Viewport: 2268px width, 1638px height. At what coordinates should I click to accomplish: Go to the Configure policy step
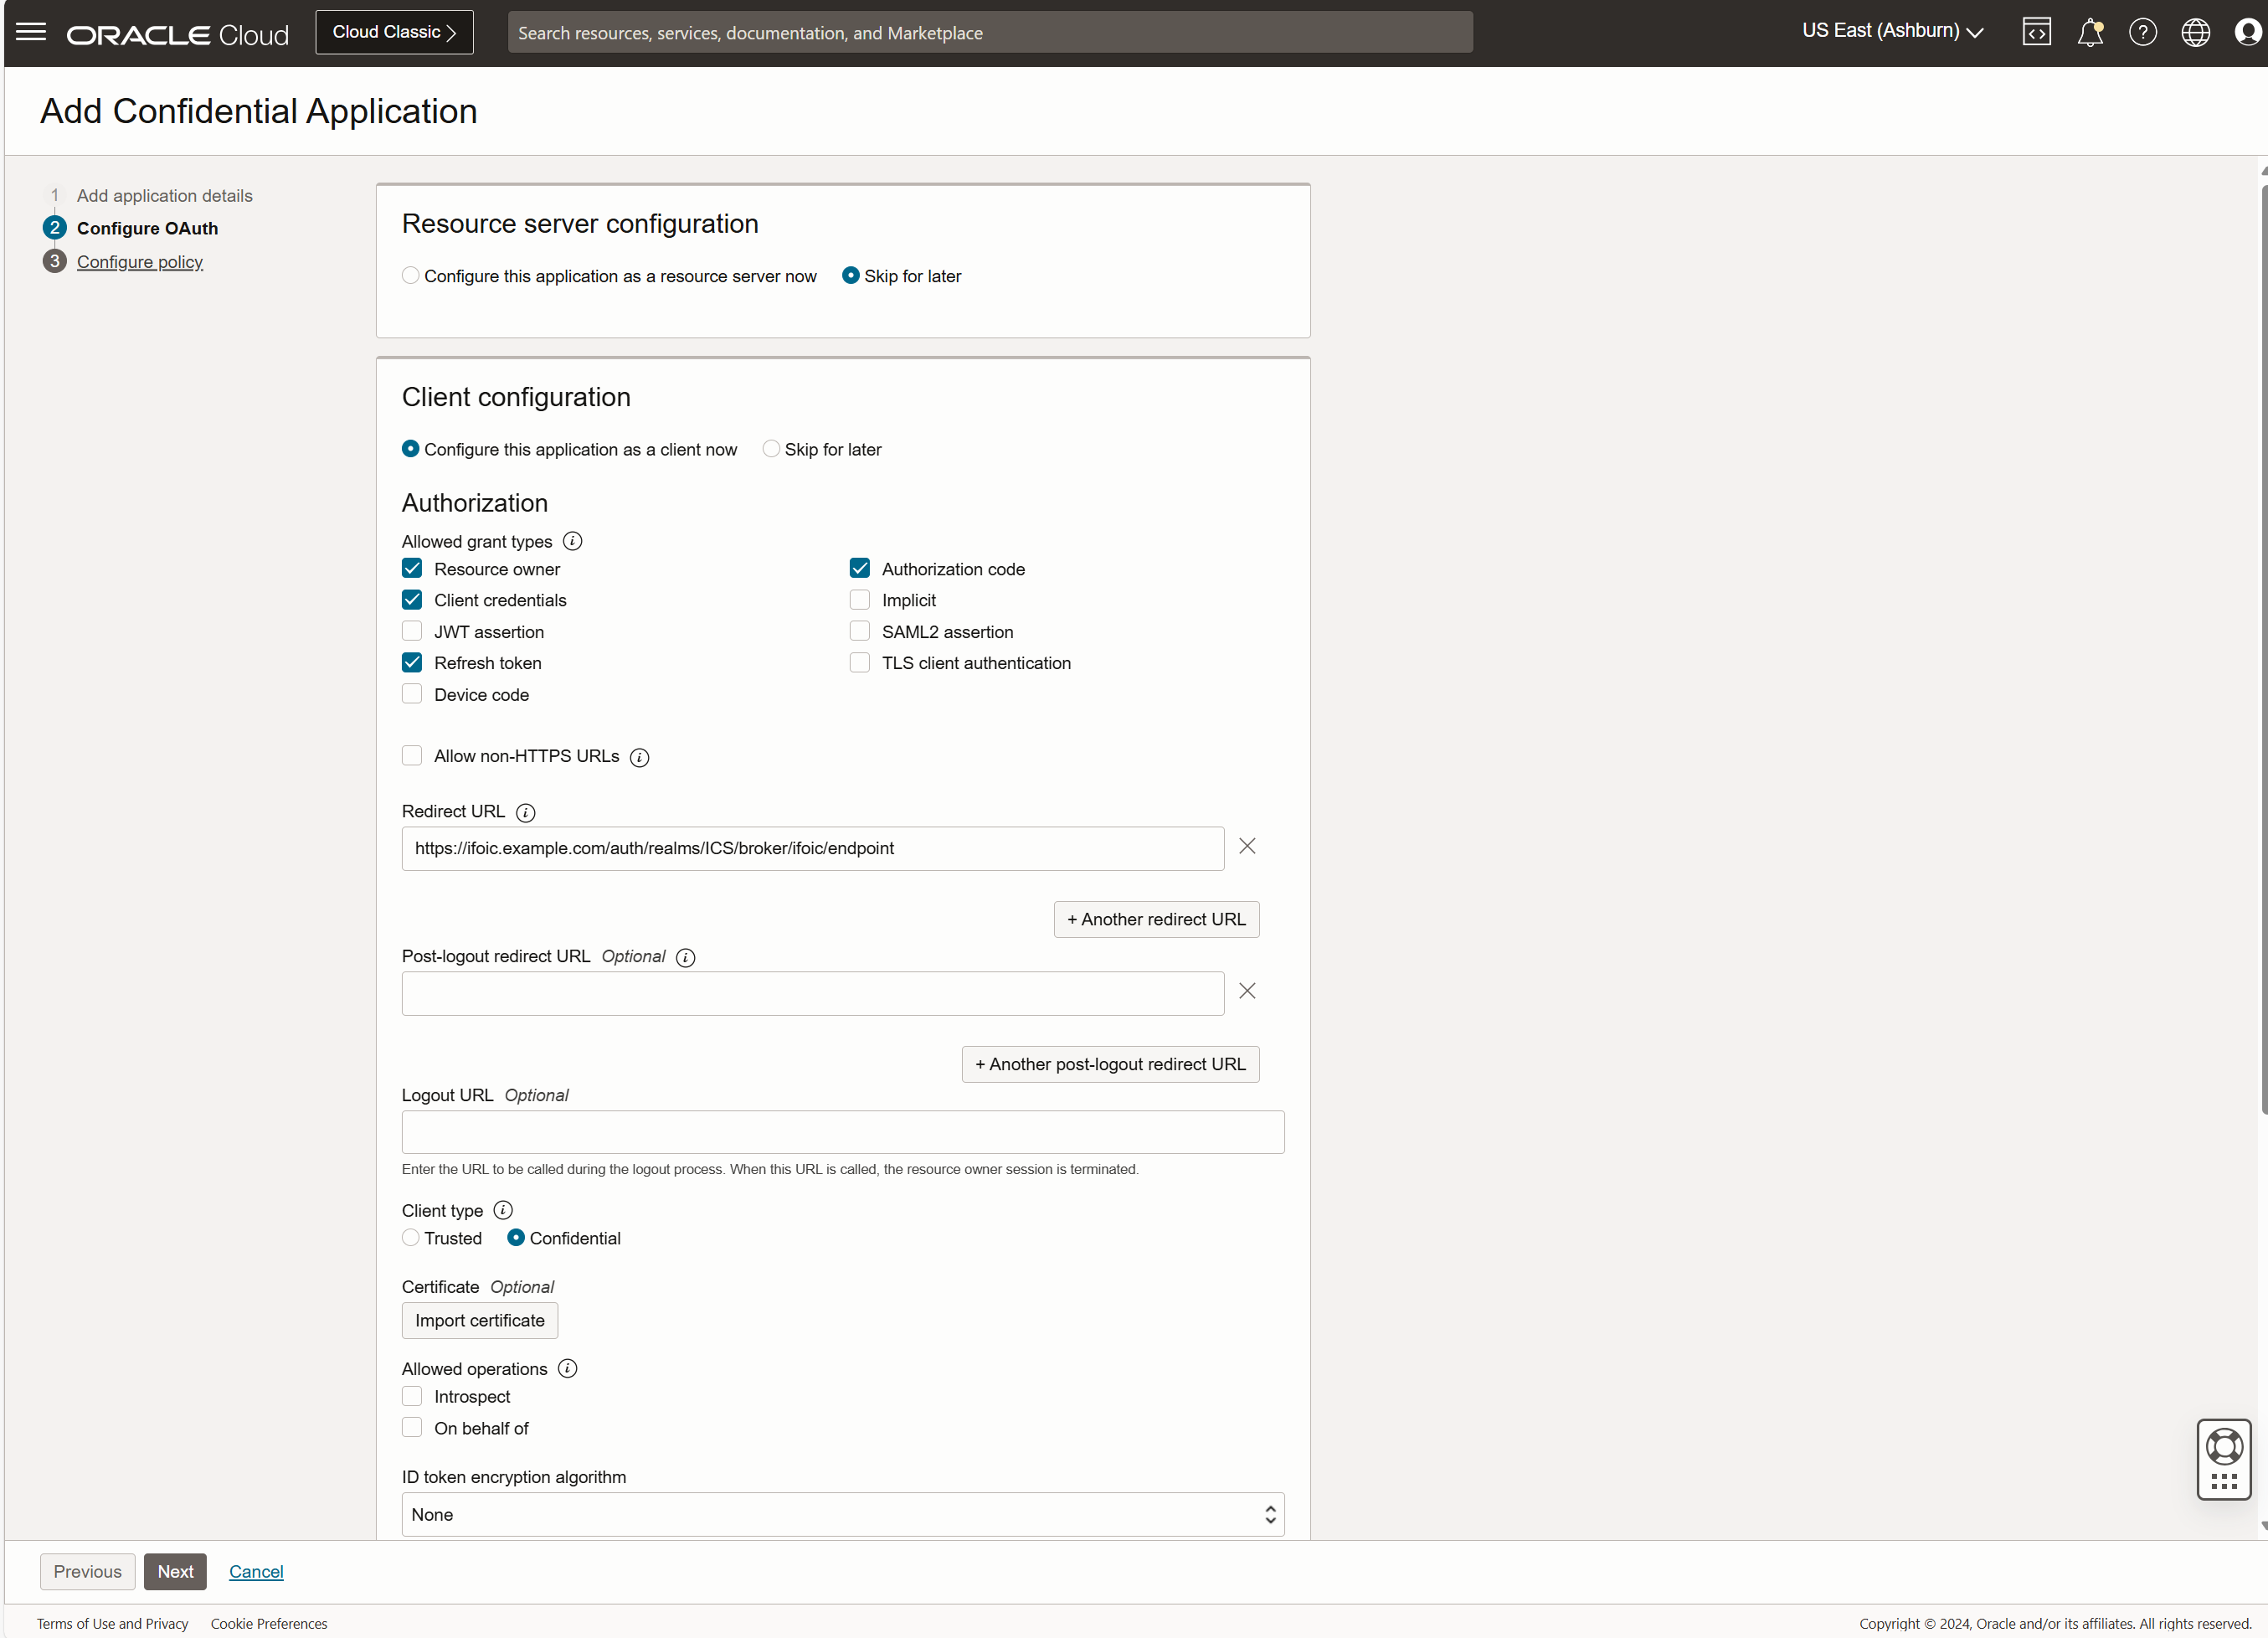tap(139, 262)
